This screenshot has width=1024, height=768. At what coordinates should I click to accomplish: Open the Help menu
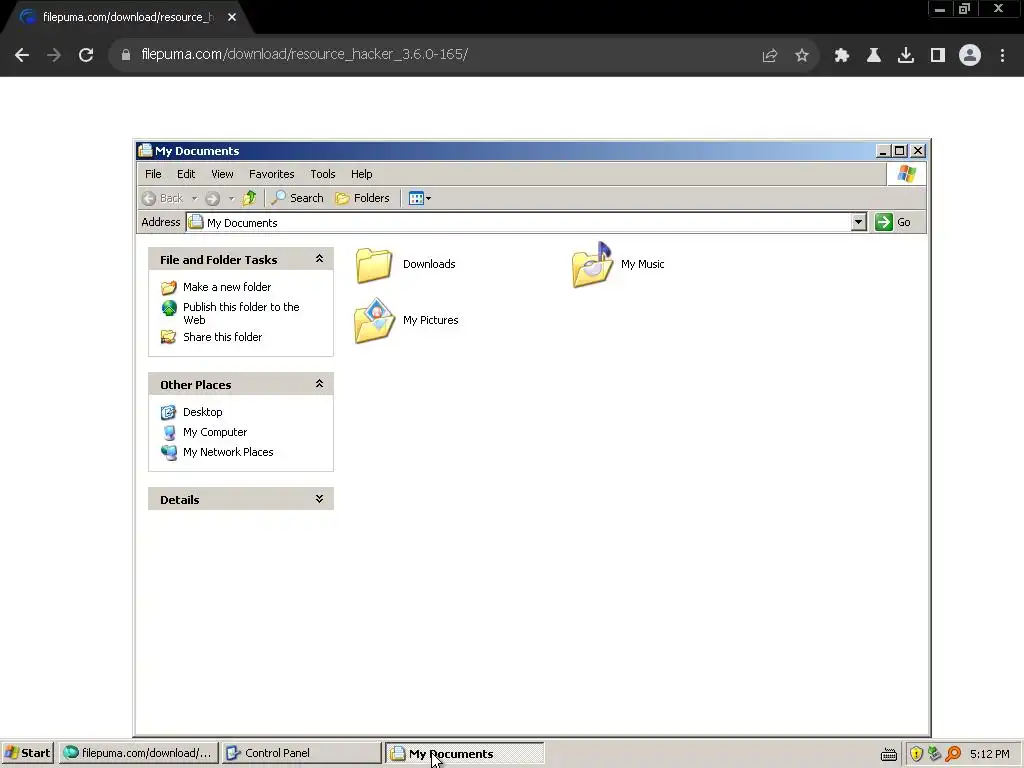361,174
